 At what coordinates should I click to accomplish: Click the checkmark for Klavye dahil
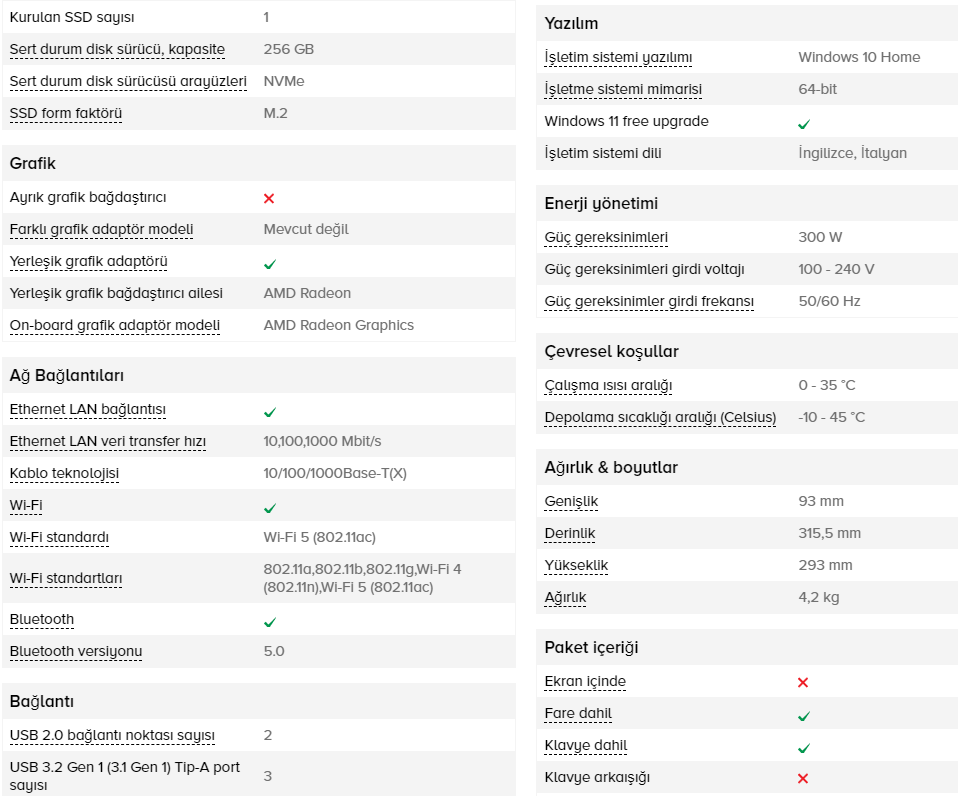point(804,748)
